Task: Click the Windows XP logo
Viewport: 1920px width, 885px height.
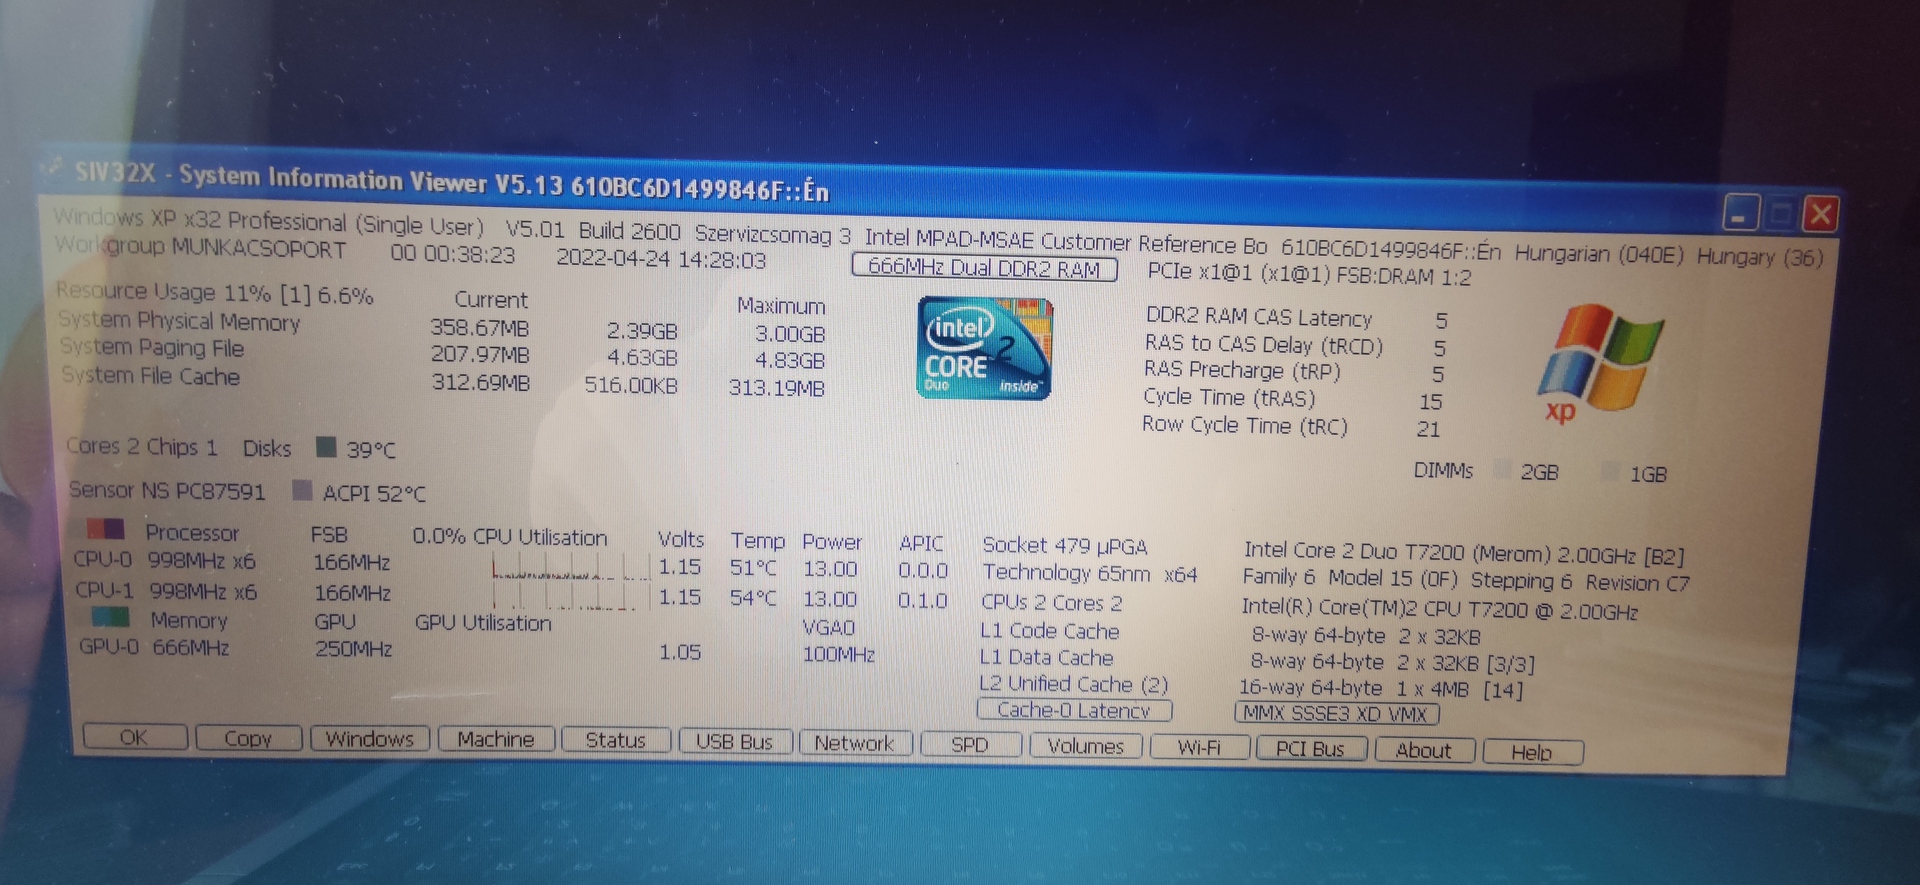Action: click(x=1599, y=363)
